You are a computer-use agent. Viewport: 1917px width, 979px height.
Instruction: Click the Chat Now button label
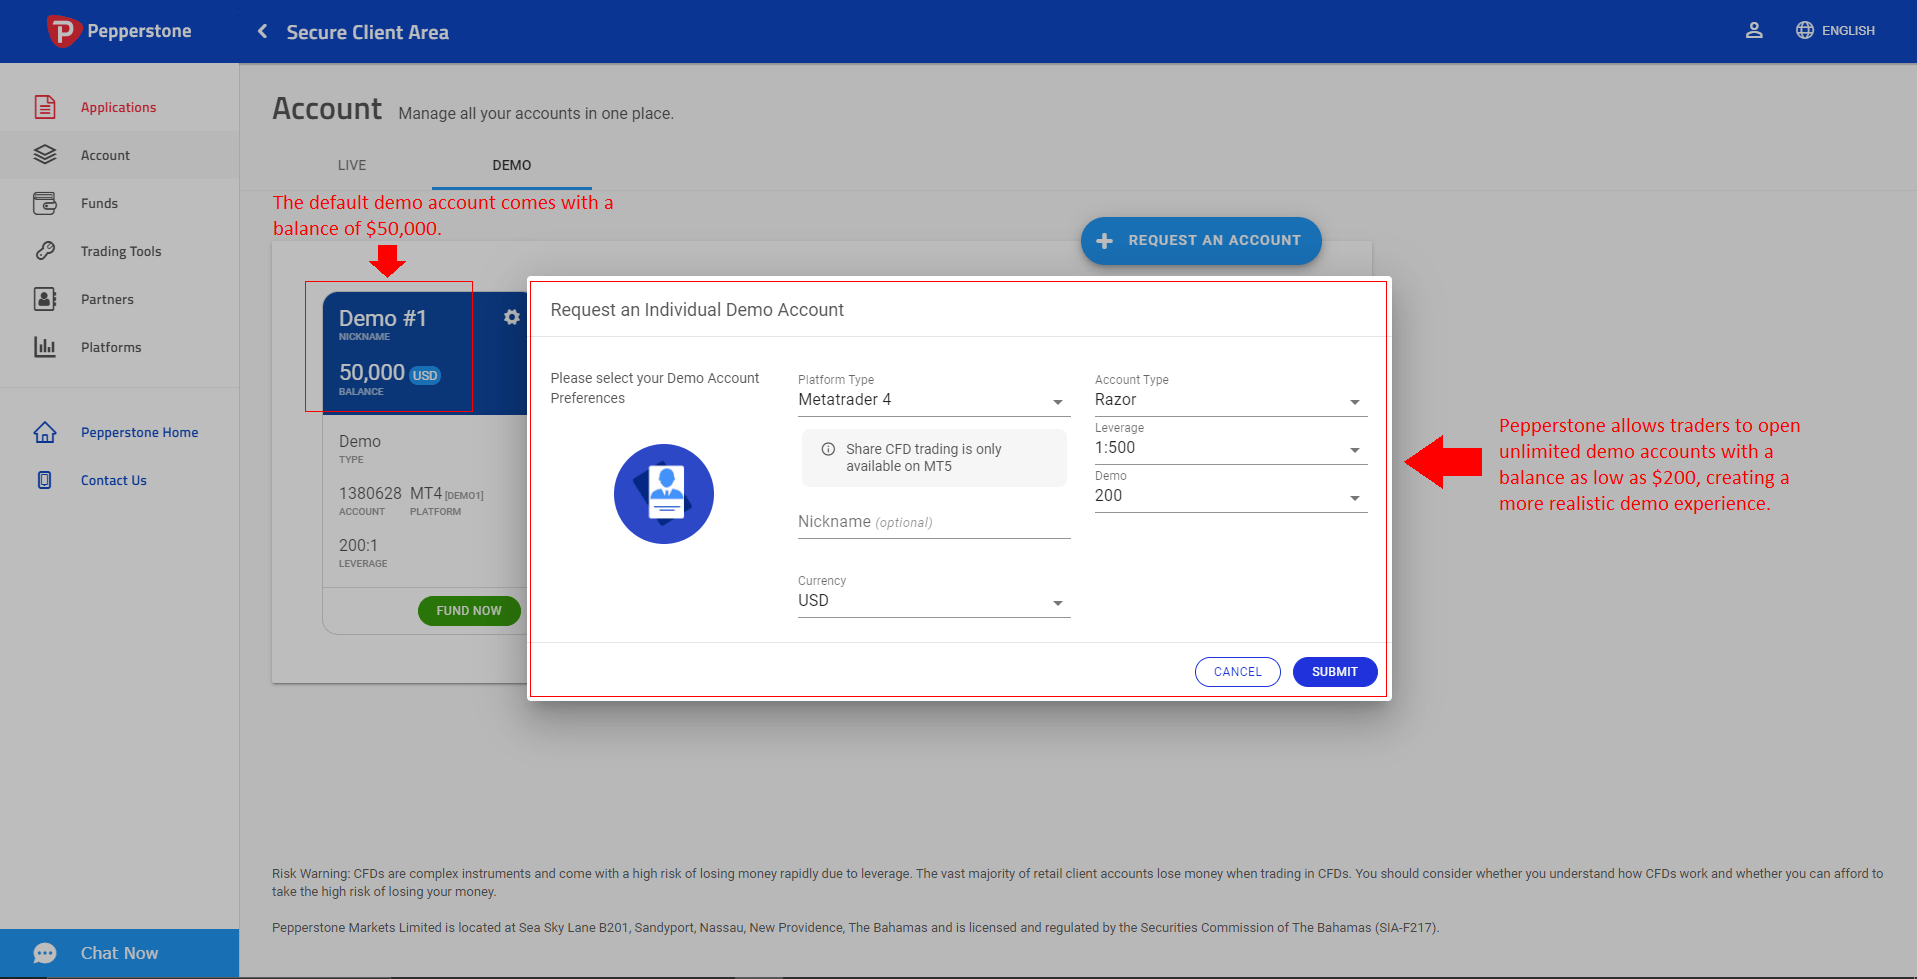[x=120, y=953]
